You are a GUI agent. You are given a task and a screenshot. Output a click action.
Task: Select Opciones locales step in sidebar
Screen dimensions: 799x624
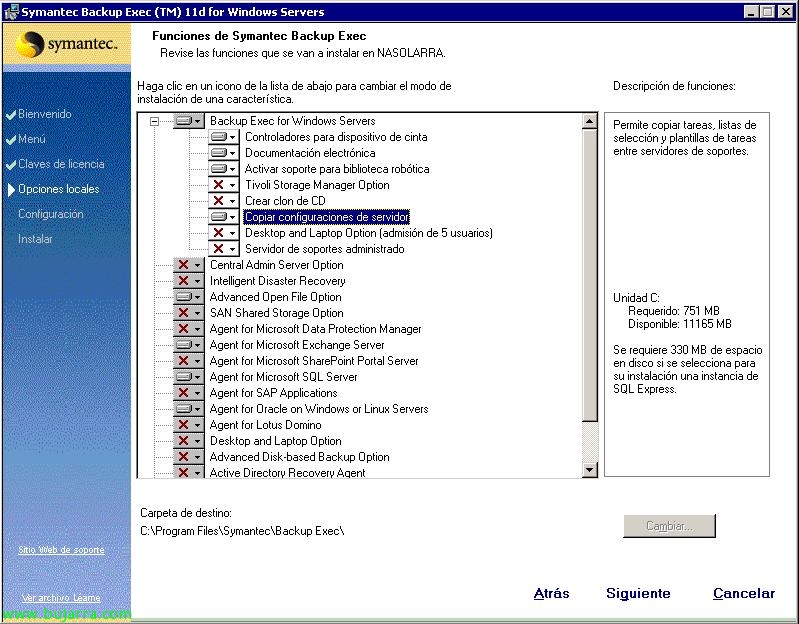[x=59, y=189]
